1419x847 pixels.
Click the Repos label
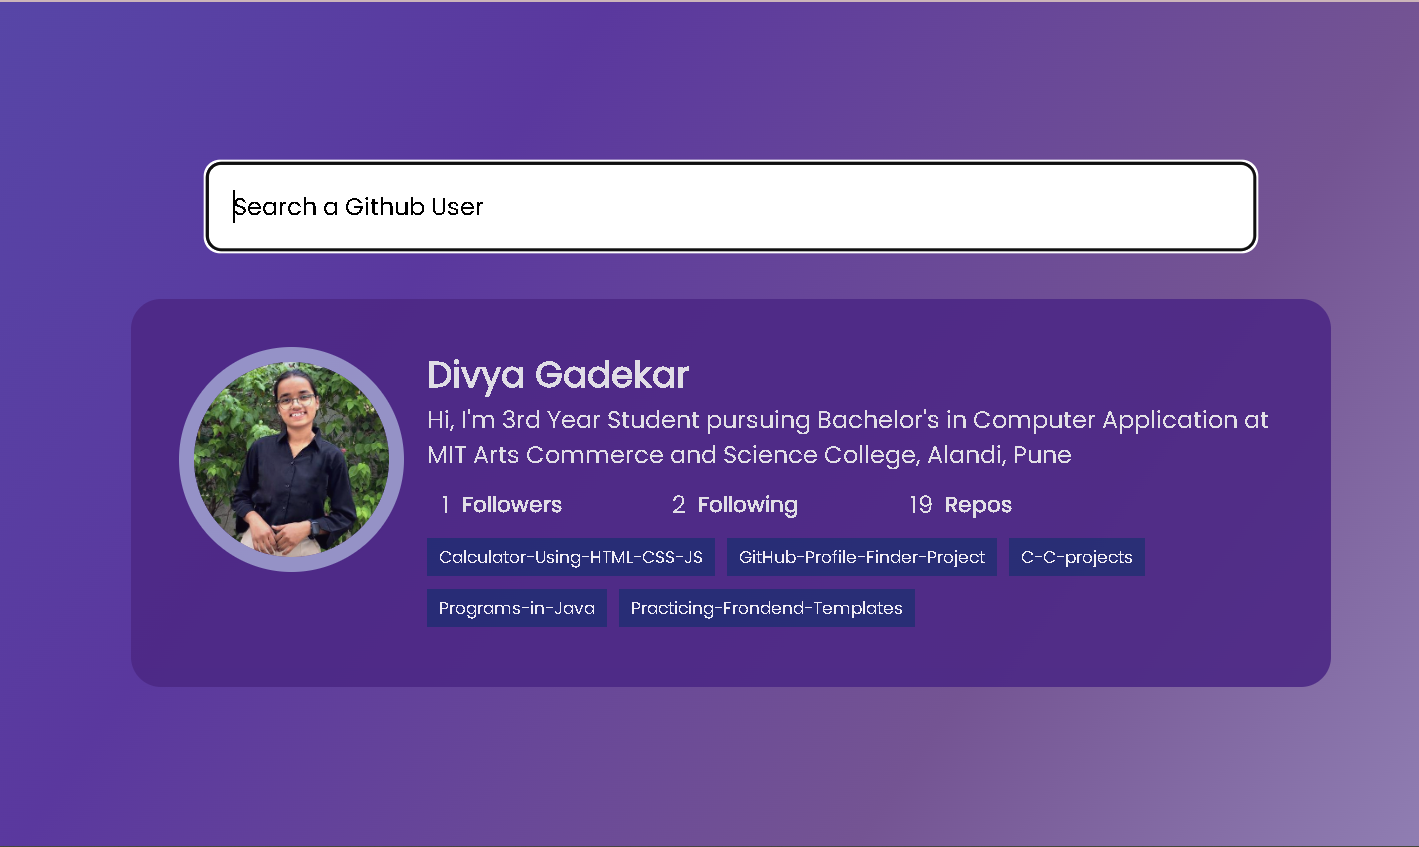[x=977, y=505]
